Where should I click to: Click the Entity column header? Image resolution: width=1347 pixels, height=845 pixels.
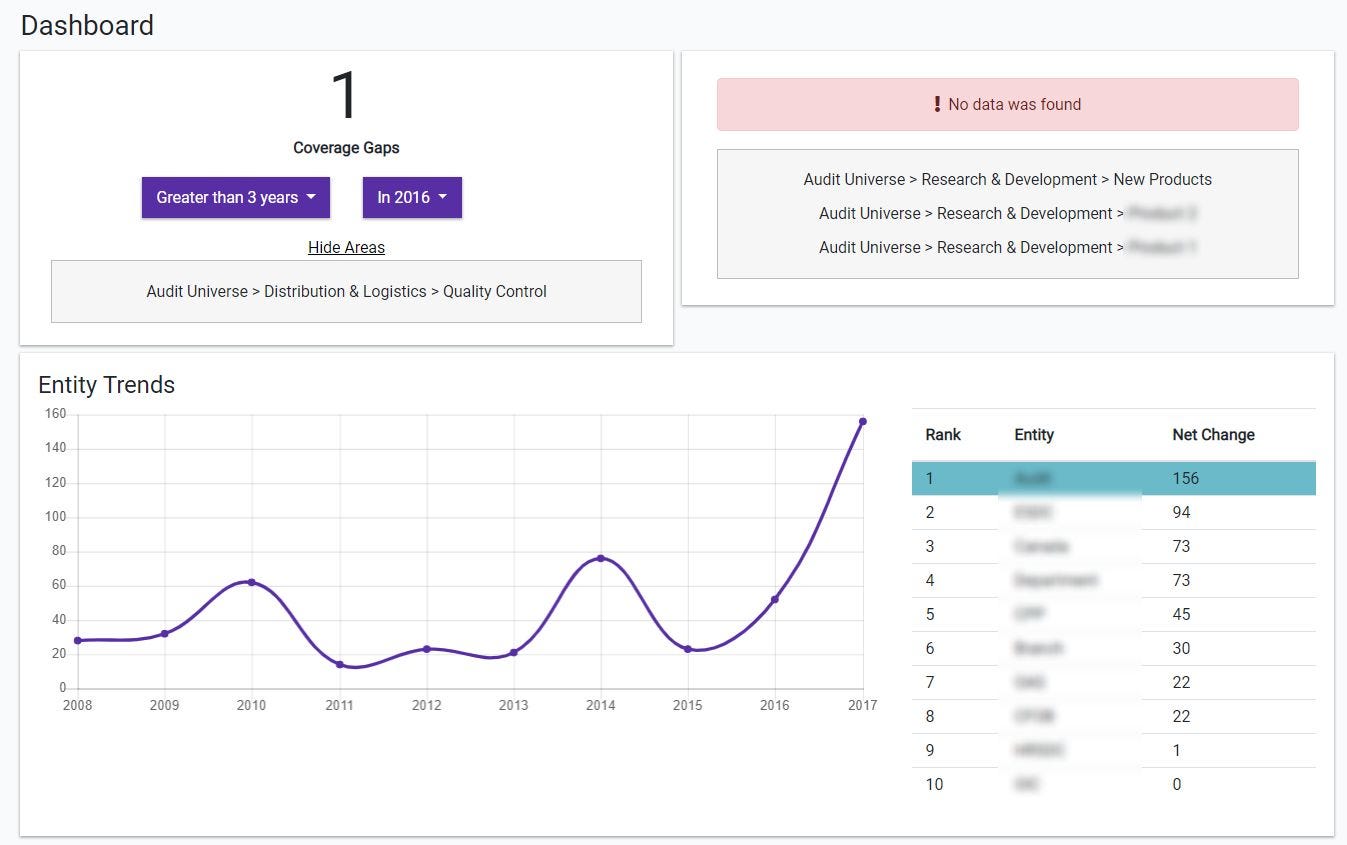click(x=1033, y=435)
